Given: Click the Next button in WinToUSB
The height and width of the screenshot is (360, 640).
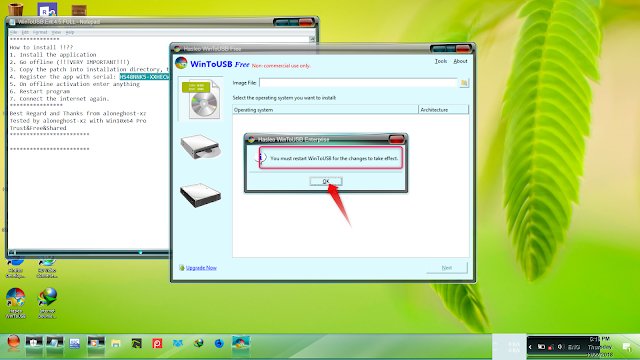Looking at the screenshot, I should [447, 268].
